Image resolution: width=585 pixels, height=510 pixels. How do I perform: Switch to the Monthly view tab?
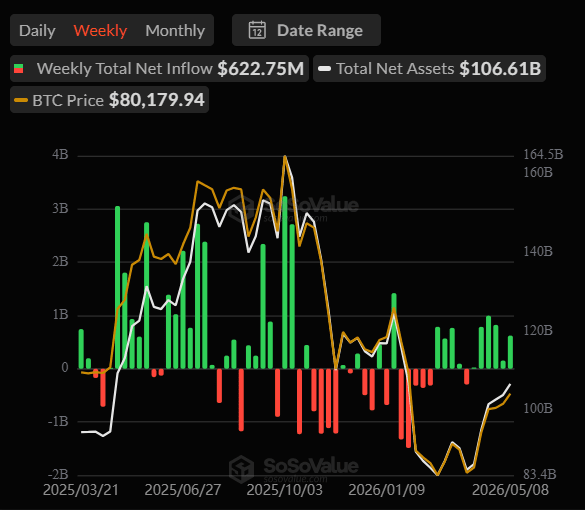tap(175, 31)
